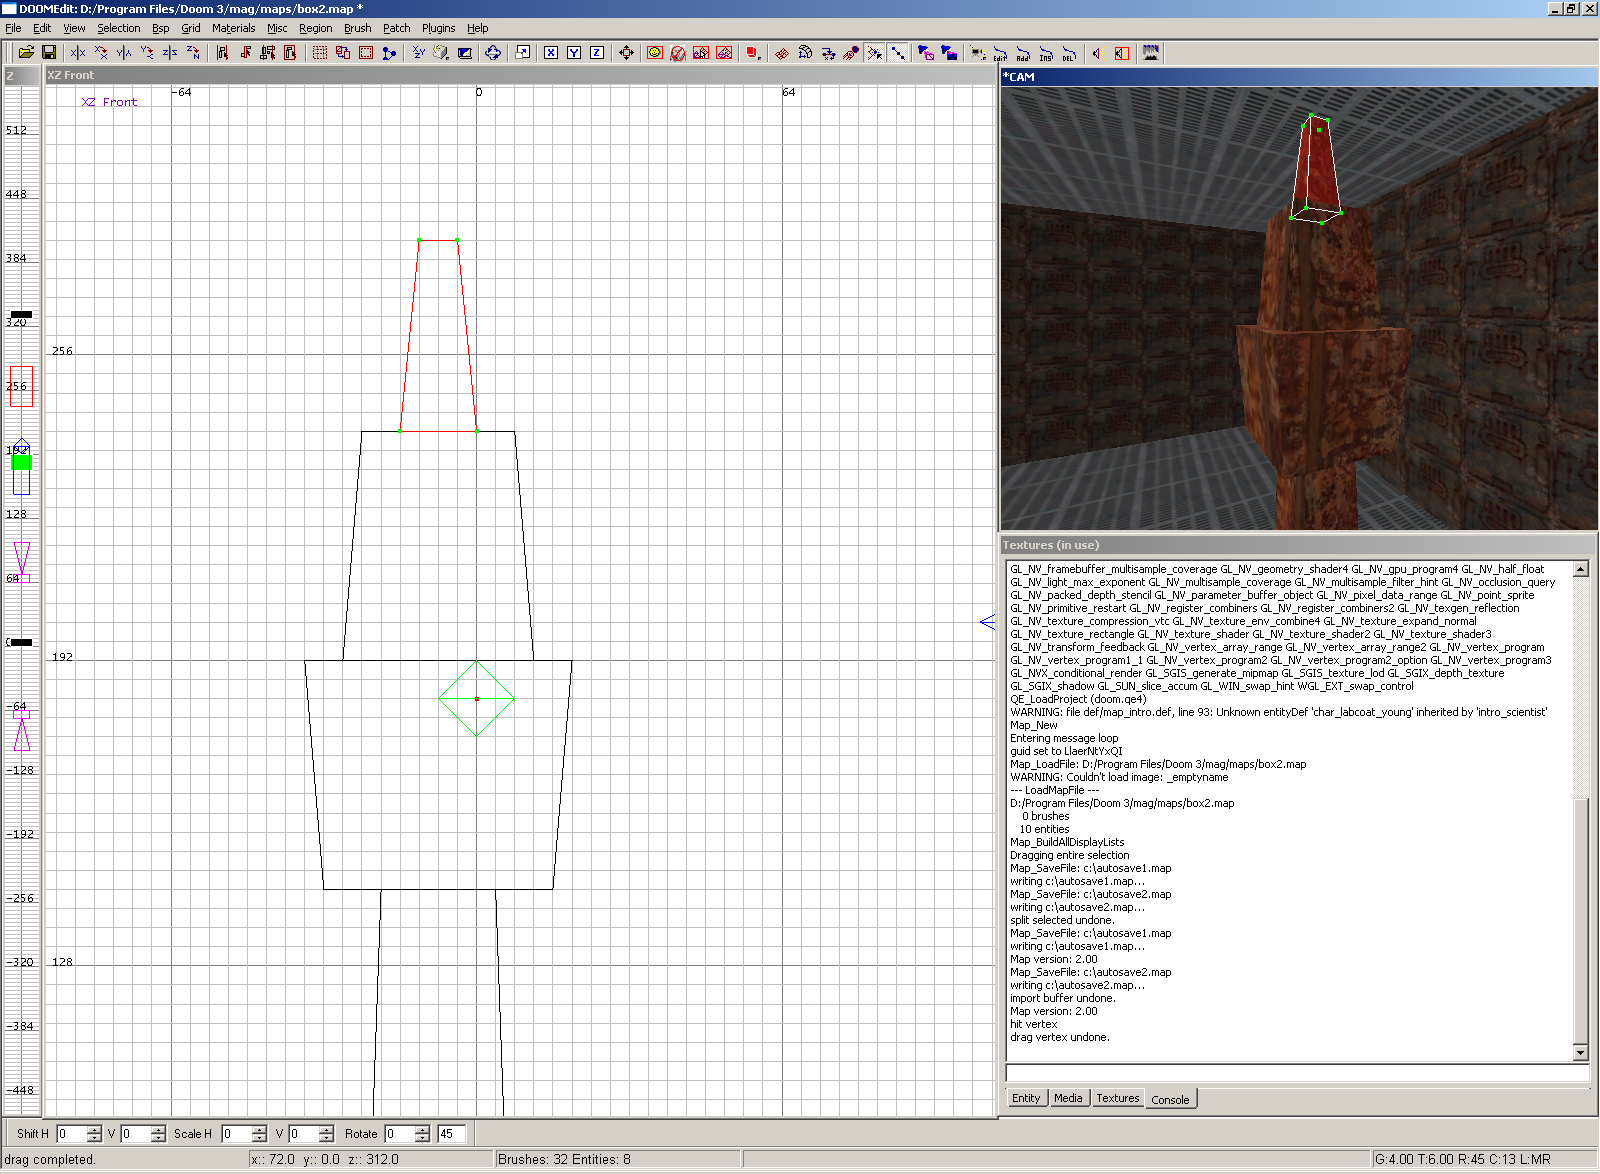Image resolution: width=1600 pixels, height=1174 pixels.
Task: Switch to the Textures tab
Action: tap(1117, 1098)
